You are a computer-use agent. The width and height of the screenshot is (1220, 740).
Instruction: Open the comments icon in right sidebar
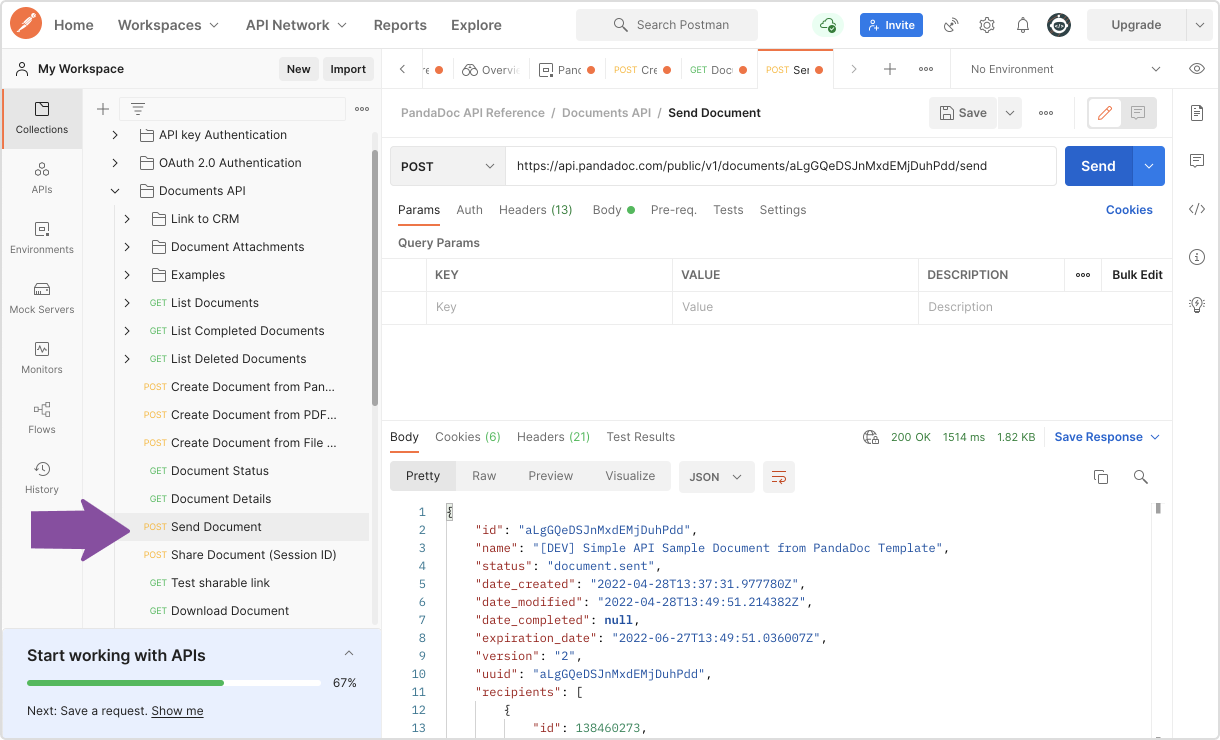pos(1196,161)
